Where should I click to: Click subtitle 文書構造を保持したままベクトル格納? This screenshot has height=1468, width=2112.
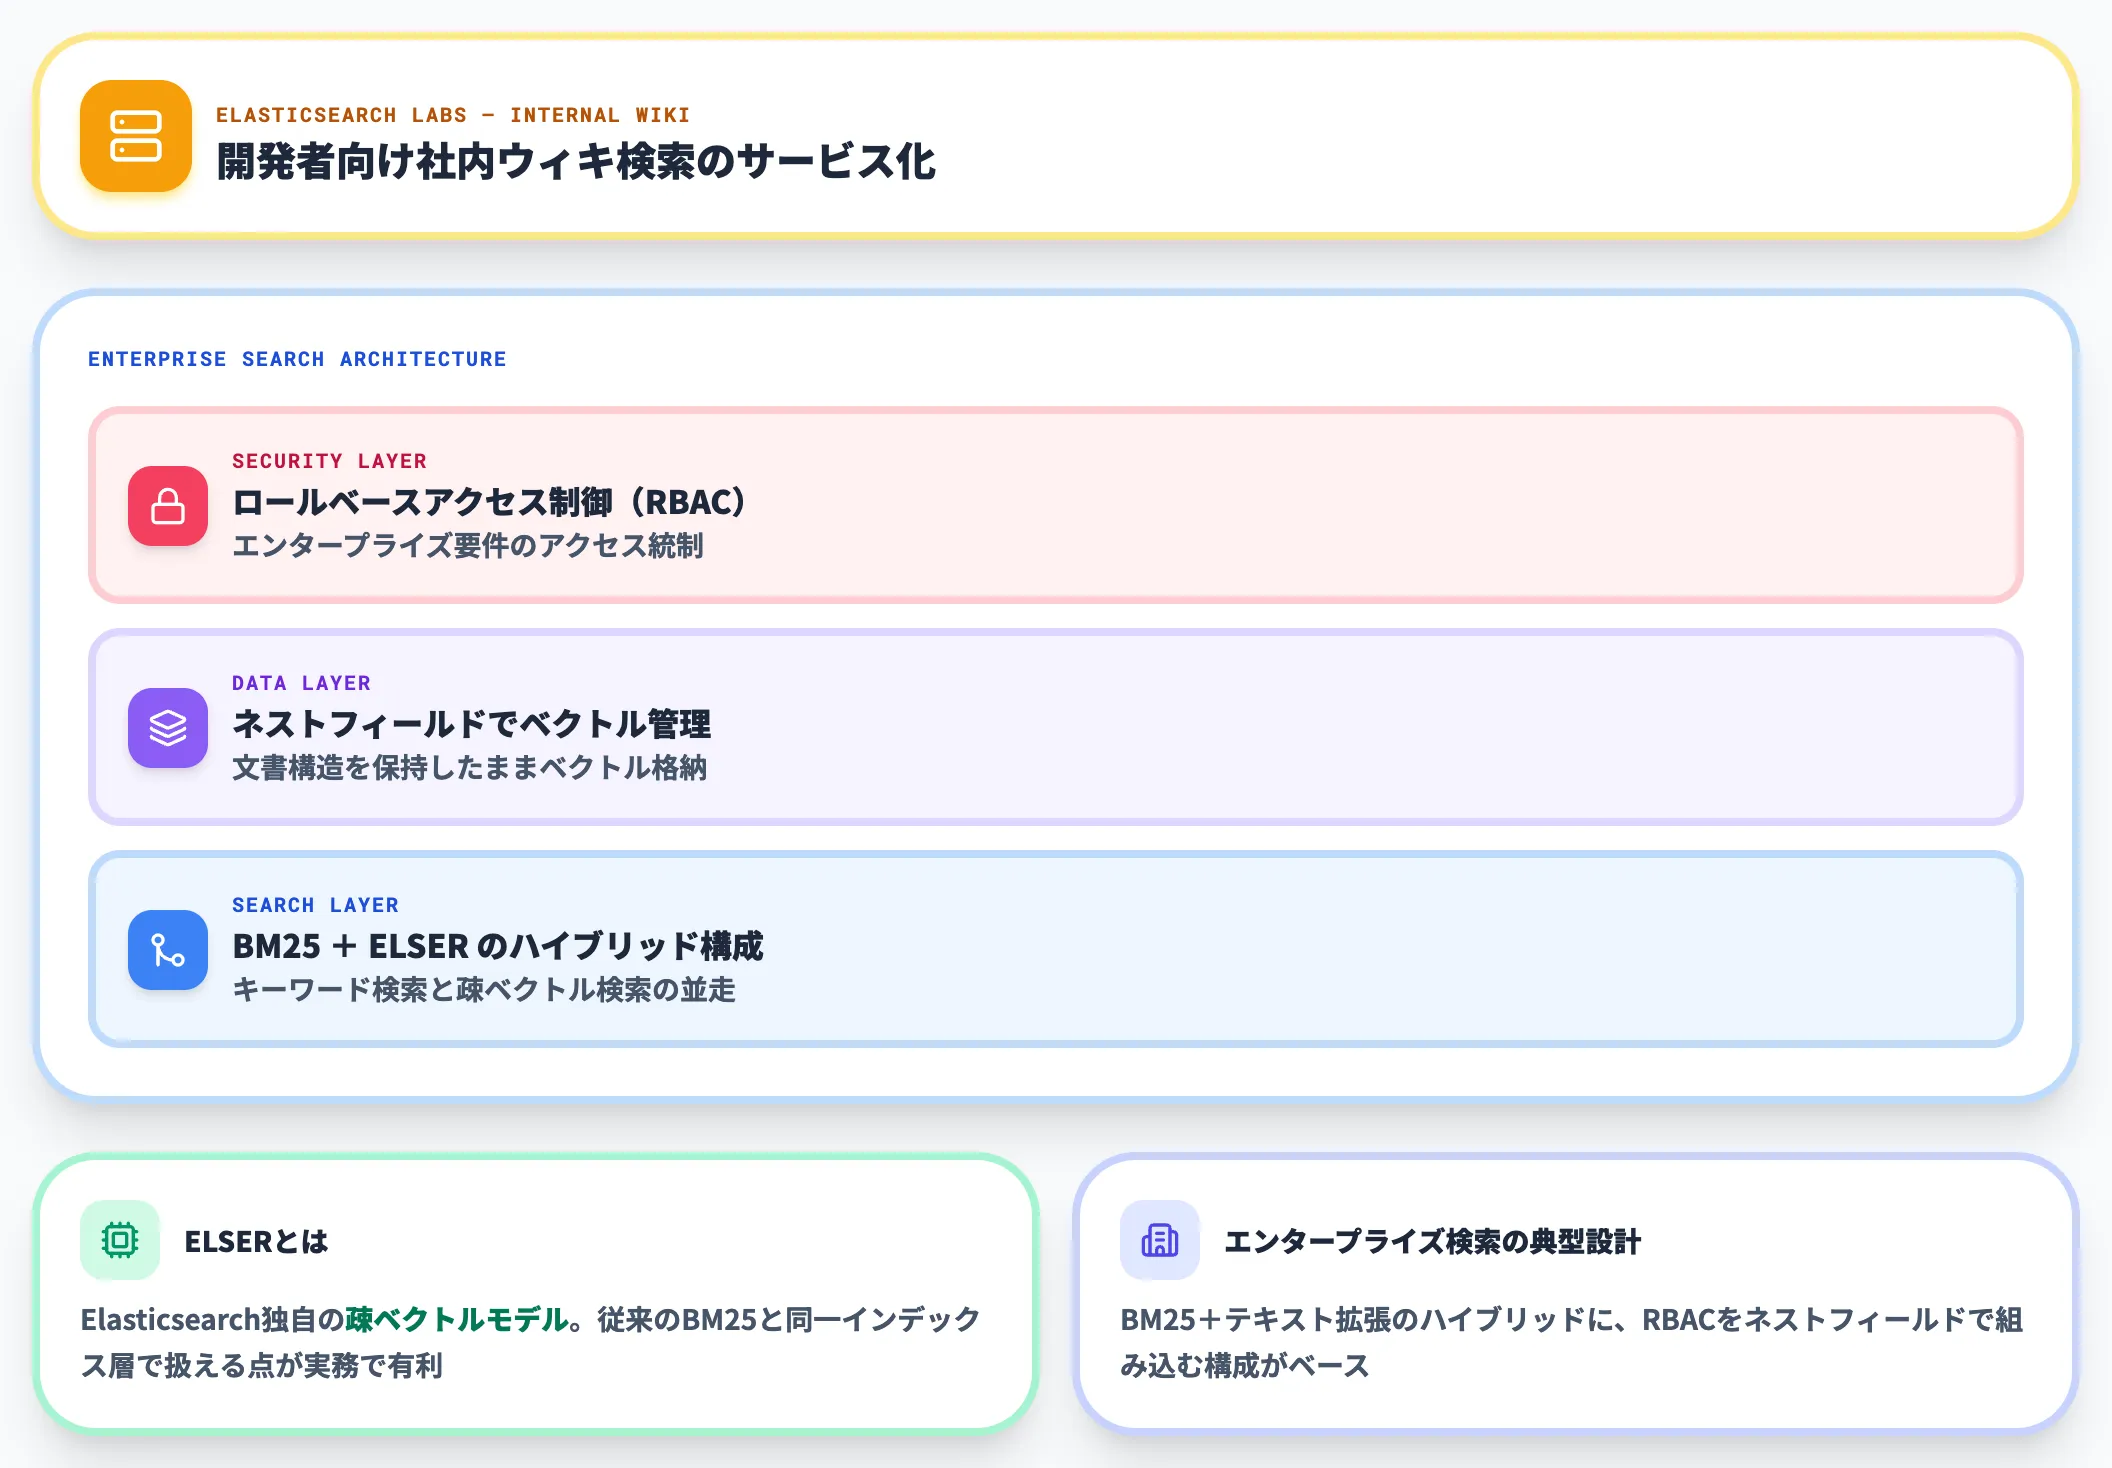coord(469,768)
